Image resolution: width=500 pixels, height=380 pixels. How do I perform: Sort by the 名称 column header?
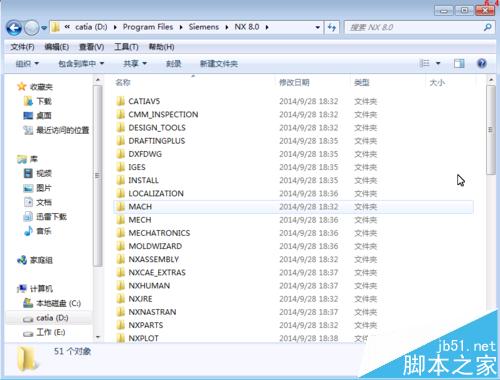[x=123, y=82]
